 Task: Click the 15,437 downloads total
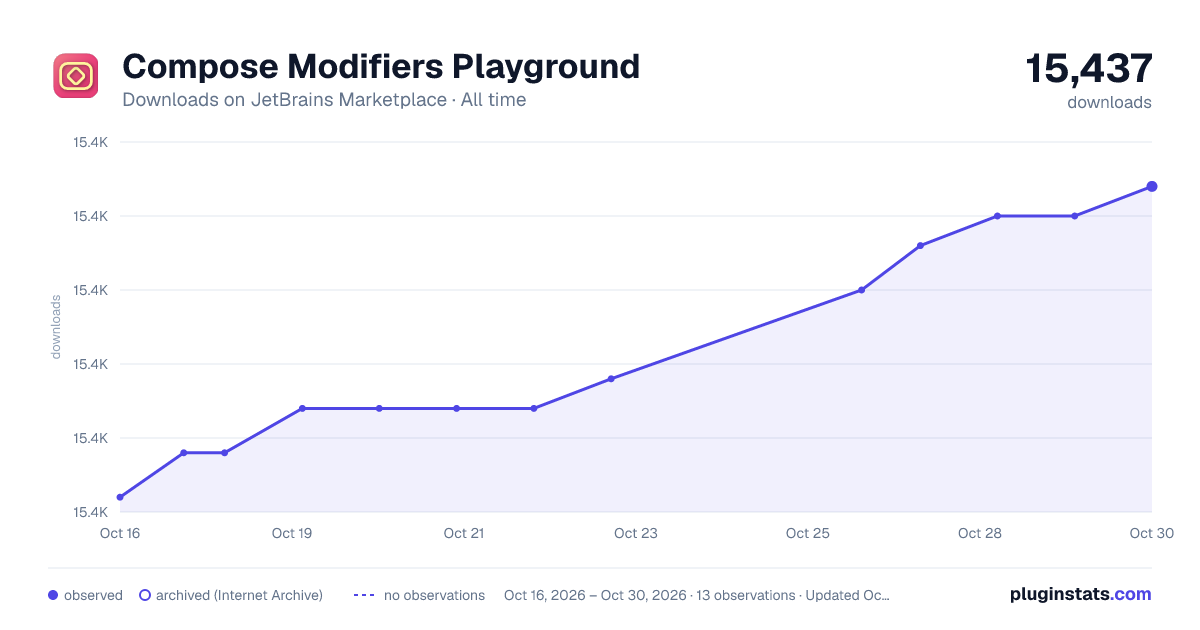tap(1089, 68)
